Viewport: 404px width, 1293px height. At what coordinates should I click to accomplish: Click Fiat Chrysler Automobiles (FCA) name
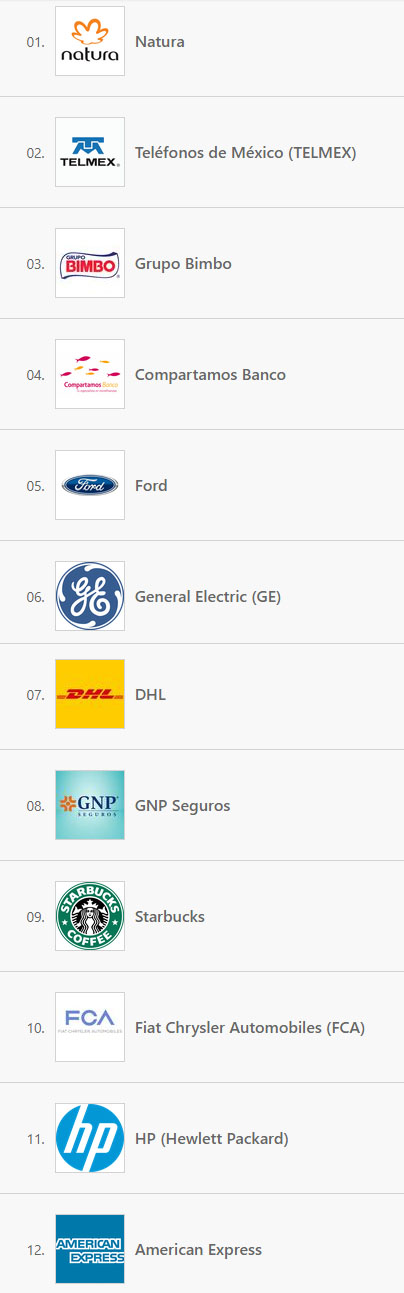pyautogui.click(x=250, y=1028)
